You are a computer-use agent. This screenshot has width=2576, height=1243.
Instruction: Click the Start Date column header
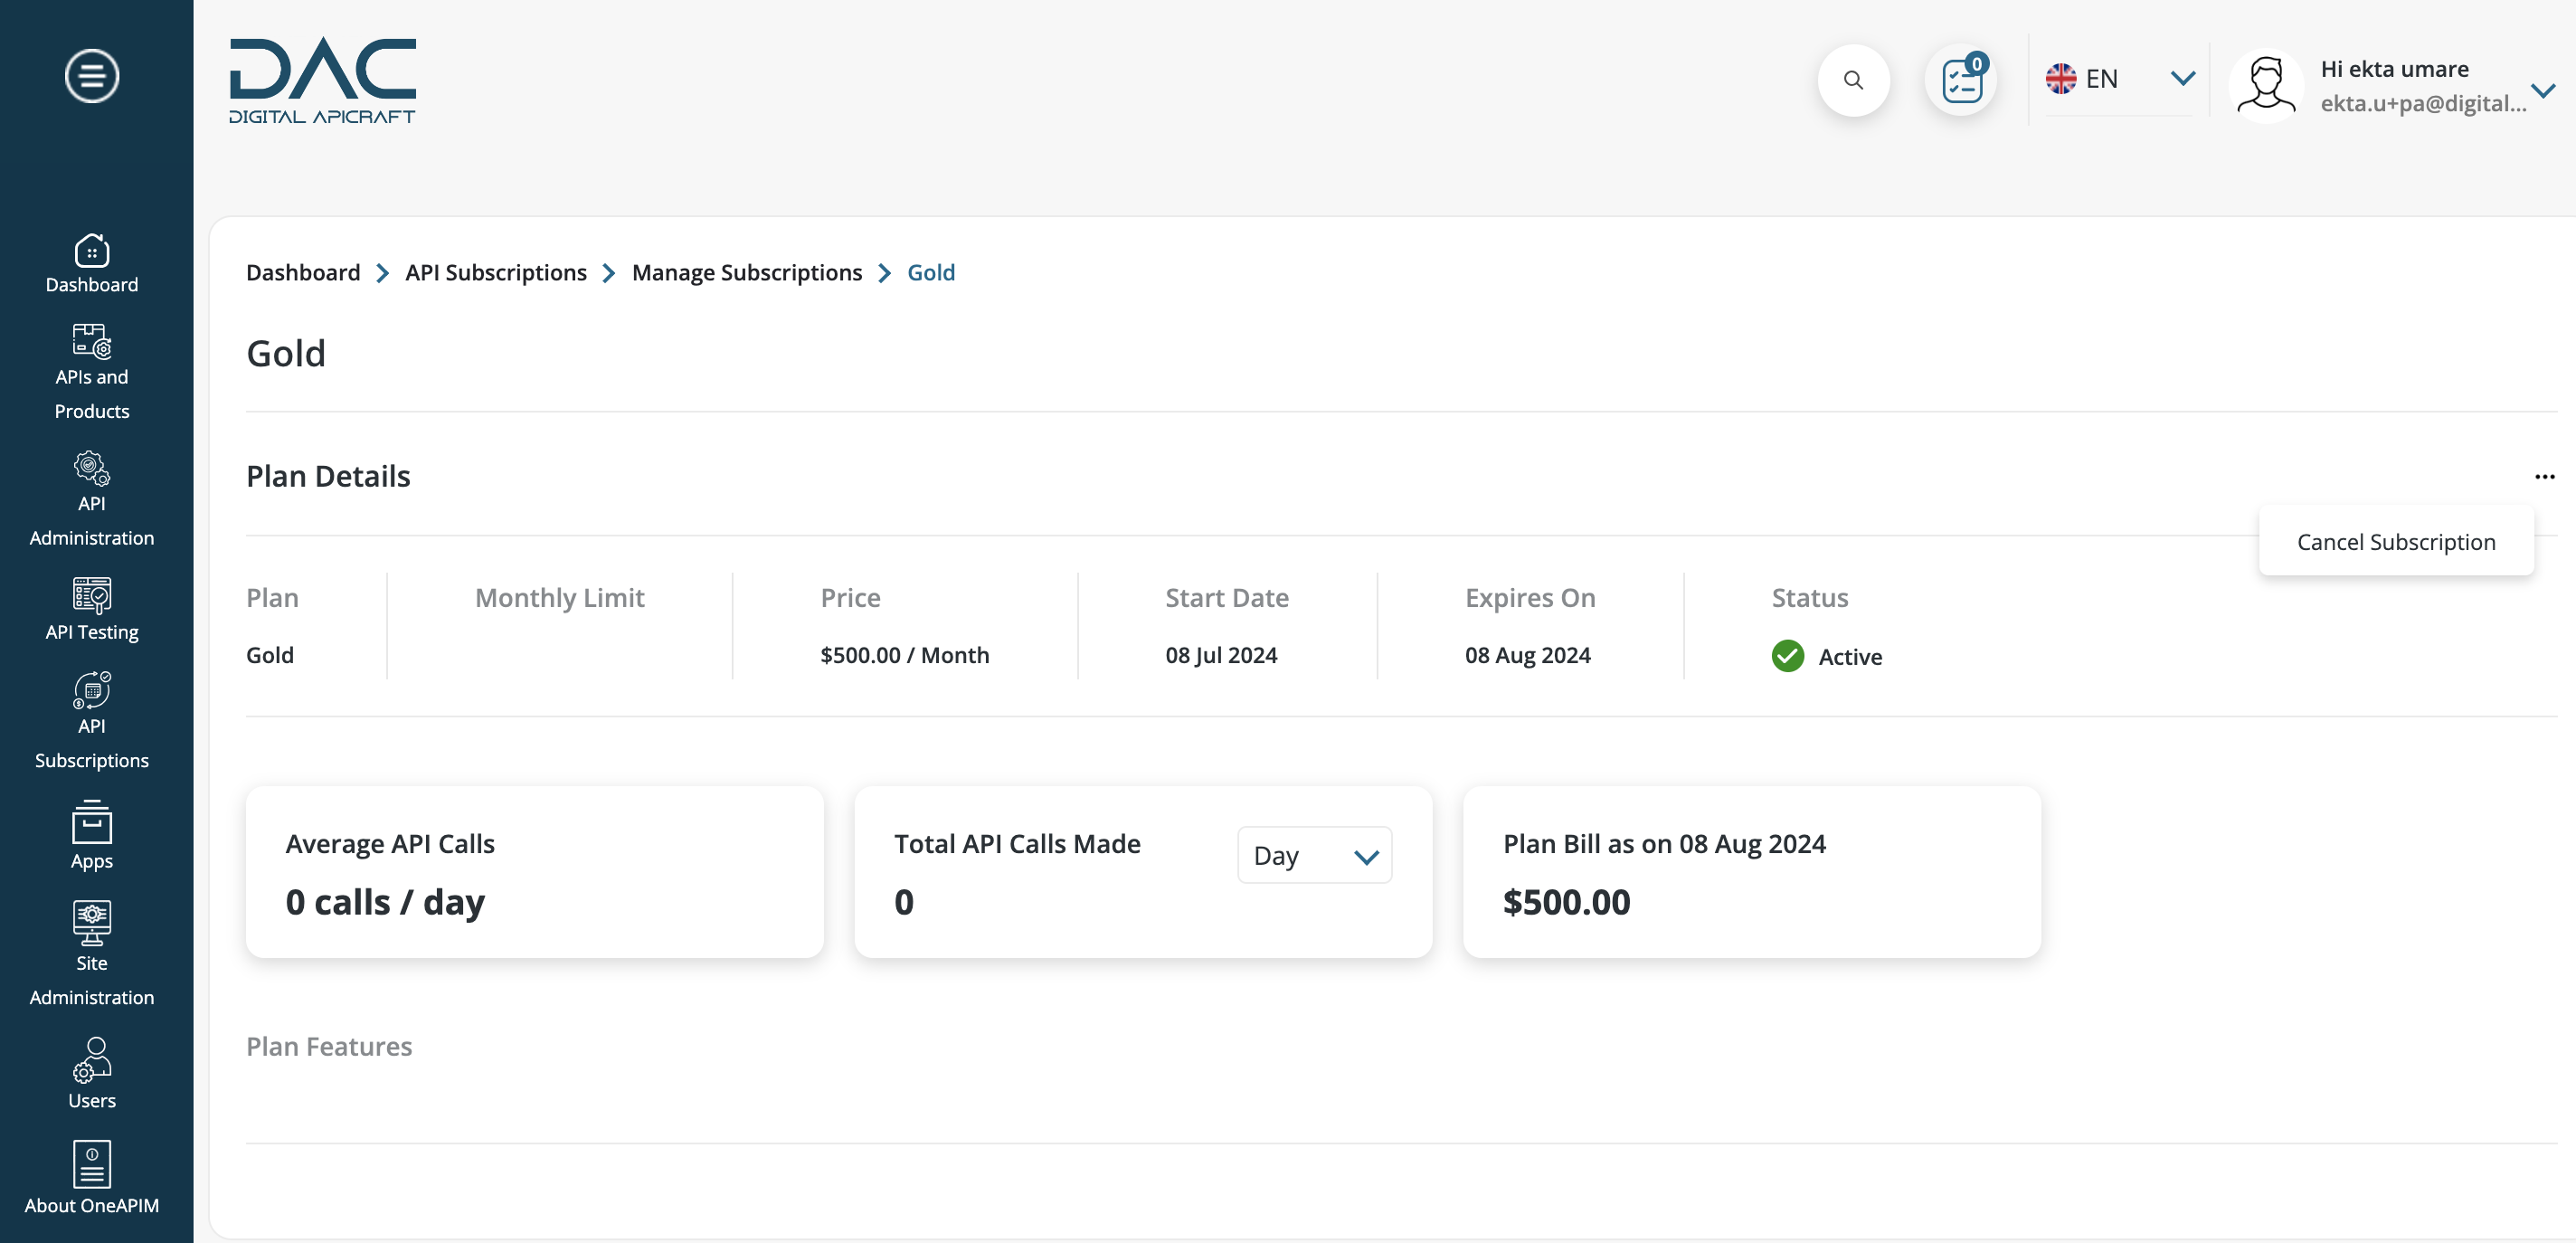[1227, 597]
